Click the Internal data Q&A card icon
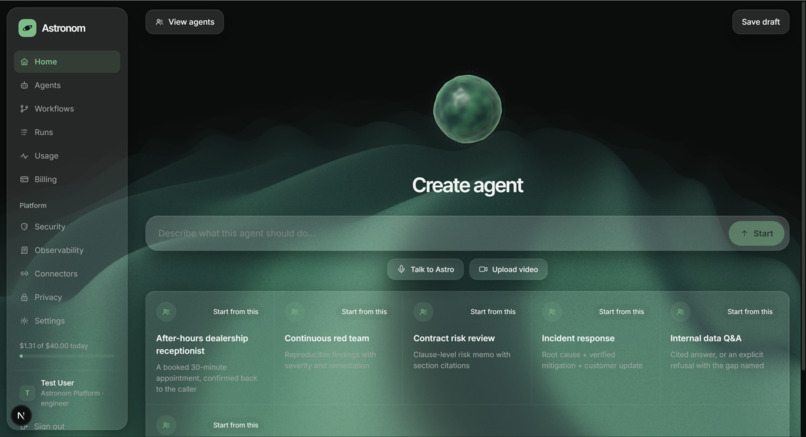 (680, 312)
